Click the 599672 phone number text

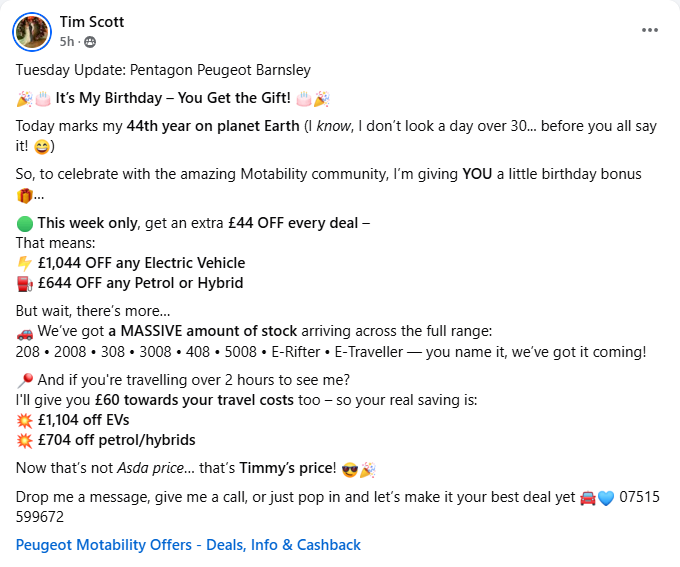point(40,517)
